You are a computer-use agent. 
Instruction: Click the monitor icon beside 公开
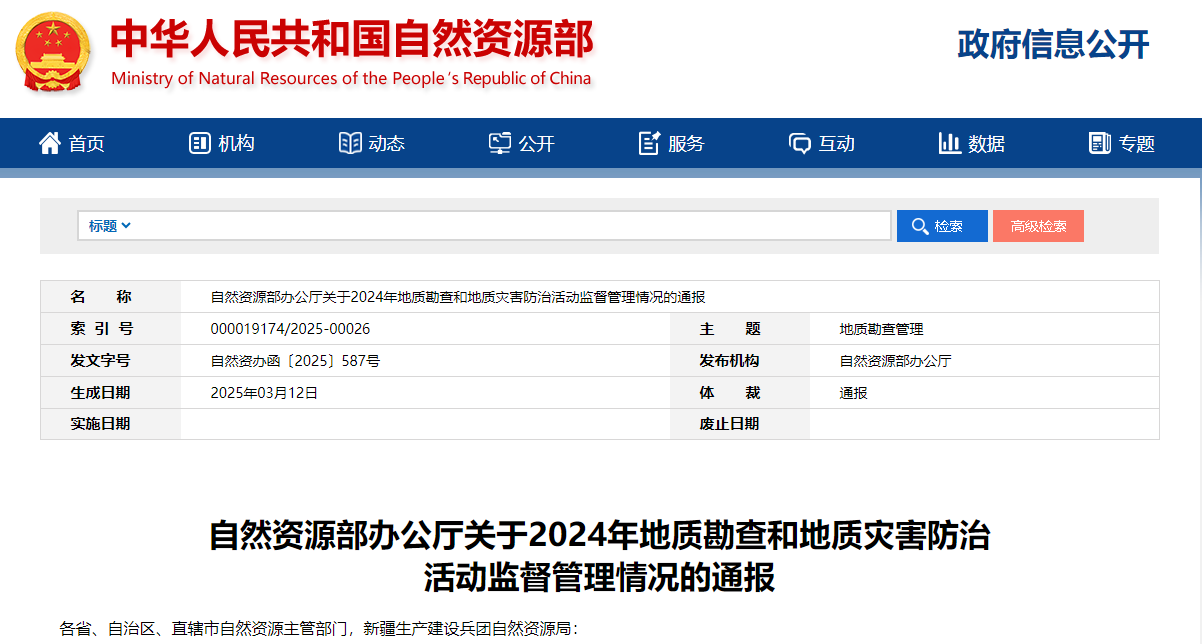pos(500,143)
